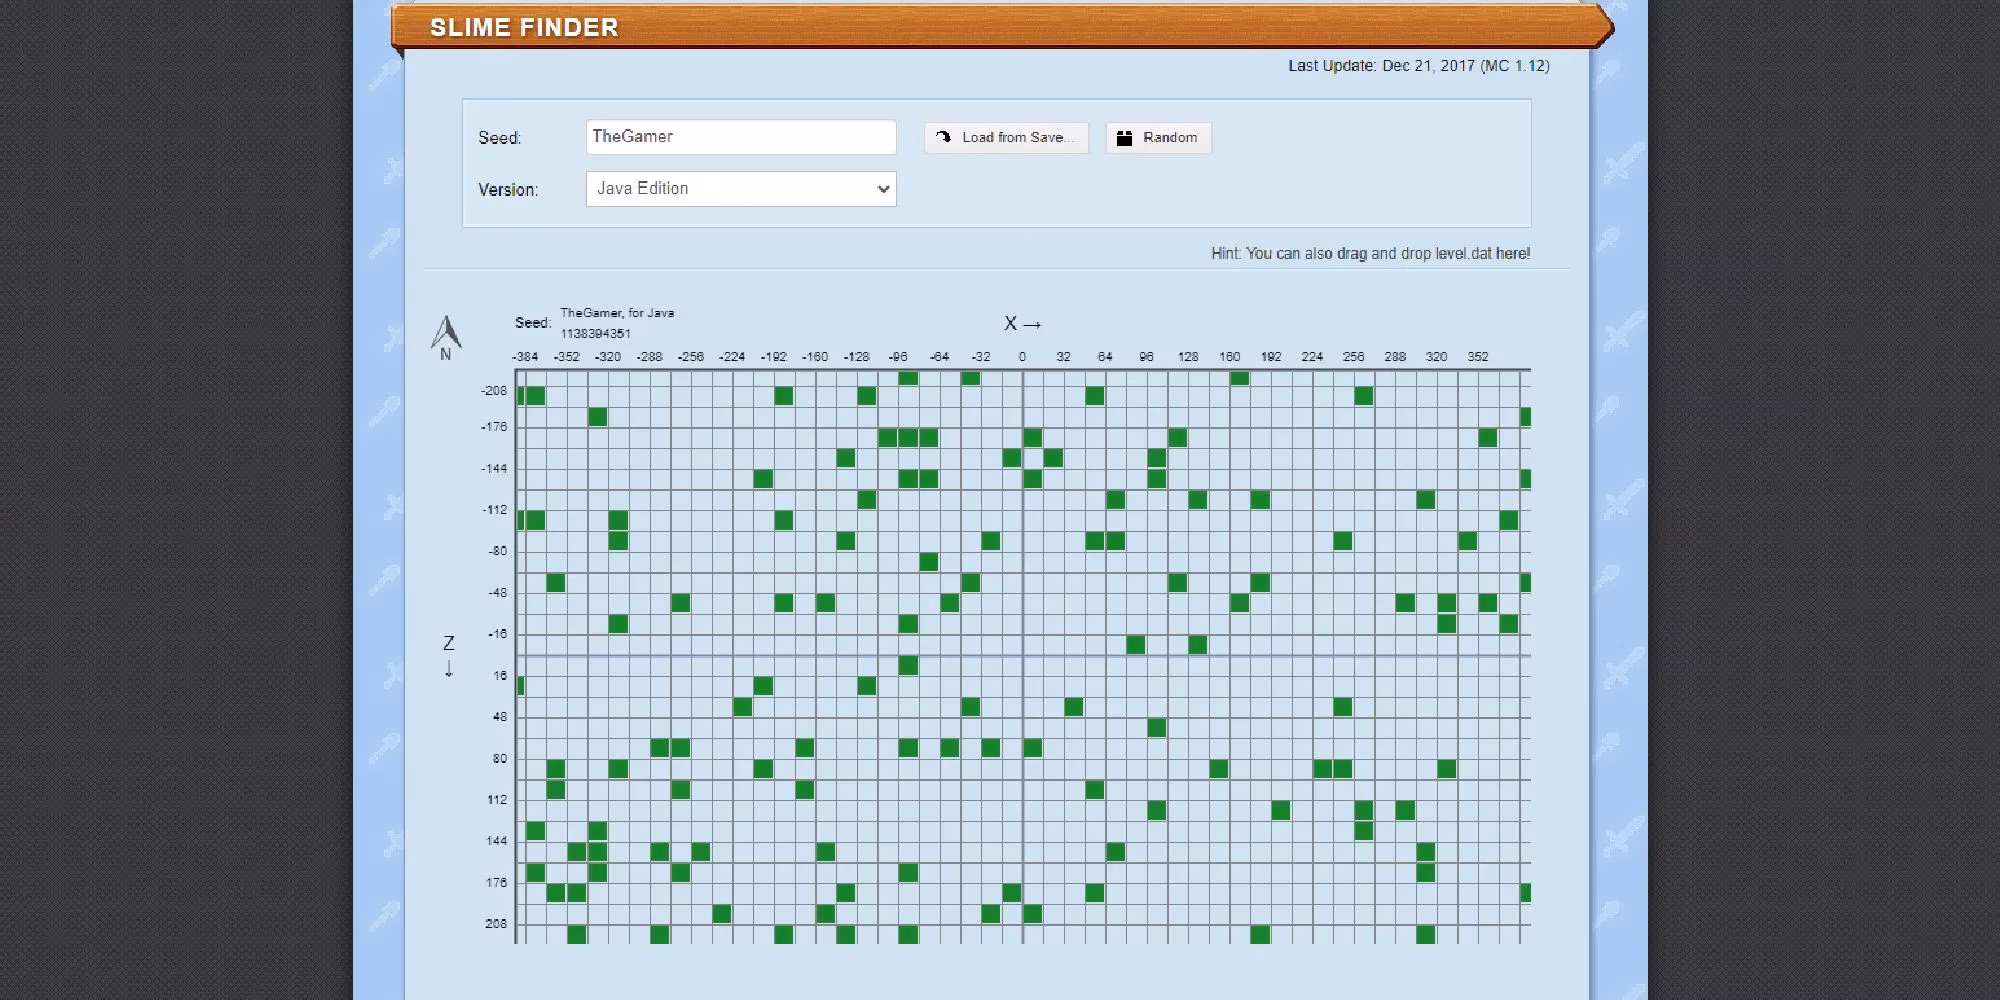
Task: Click the X-axis coordinate label 0
Action: [1022, 357]
